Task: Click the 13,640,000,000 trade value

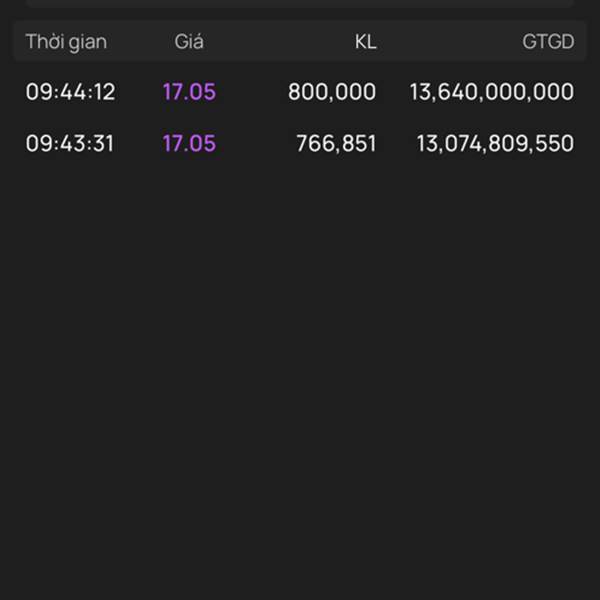Action: tap(492, 92)
